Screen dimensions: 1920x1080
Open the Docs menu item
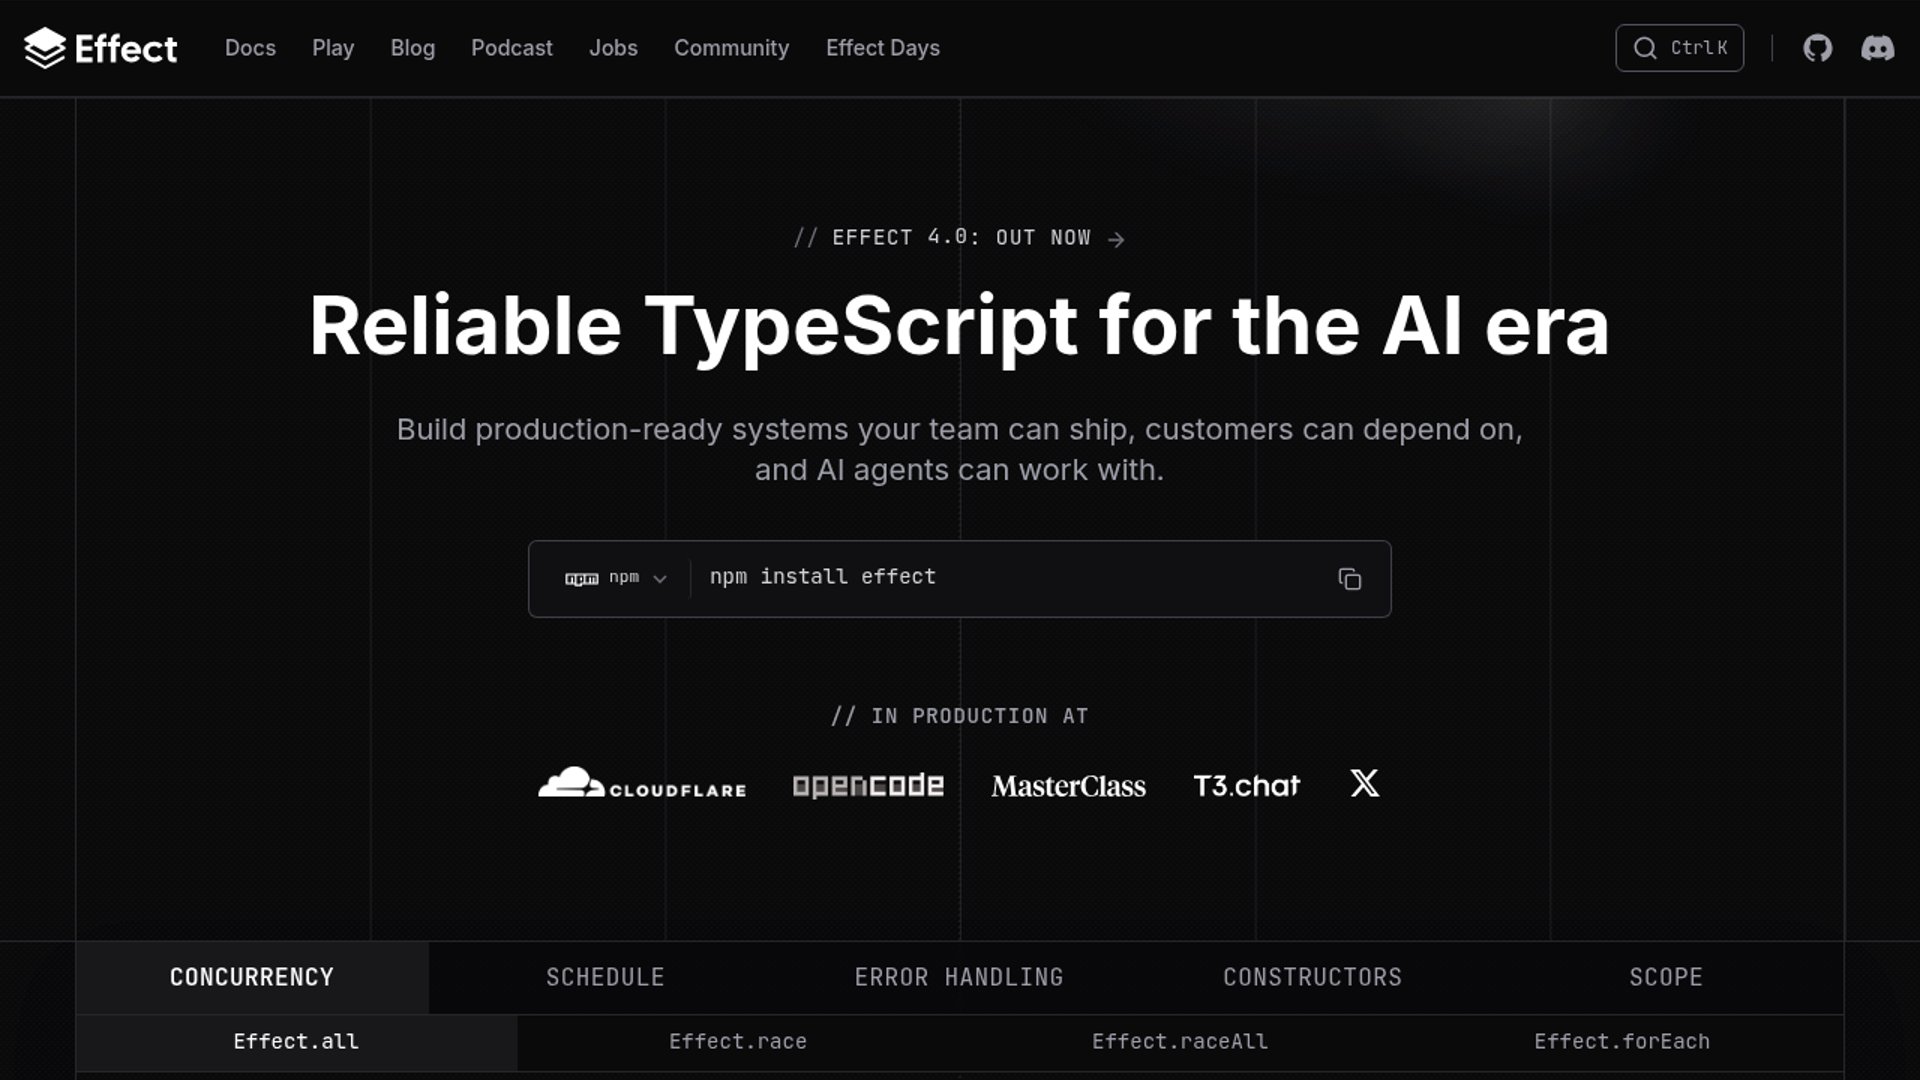[250, 48]
